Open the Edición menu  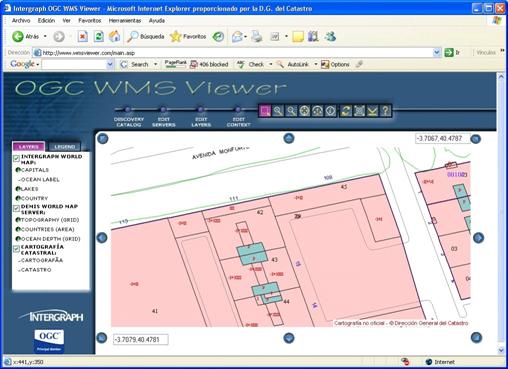pyautogui.click(x=46, y=21)
